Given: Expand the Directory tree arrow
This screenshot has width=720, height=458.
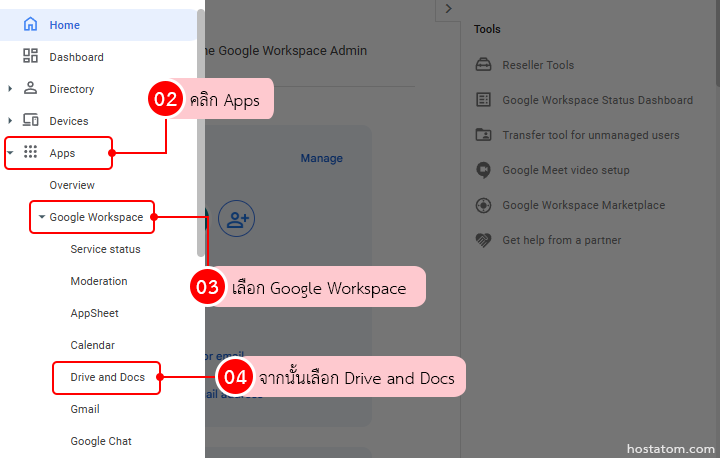Looking at the screenshot, I should tap(10, 89).
